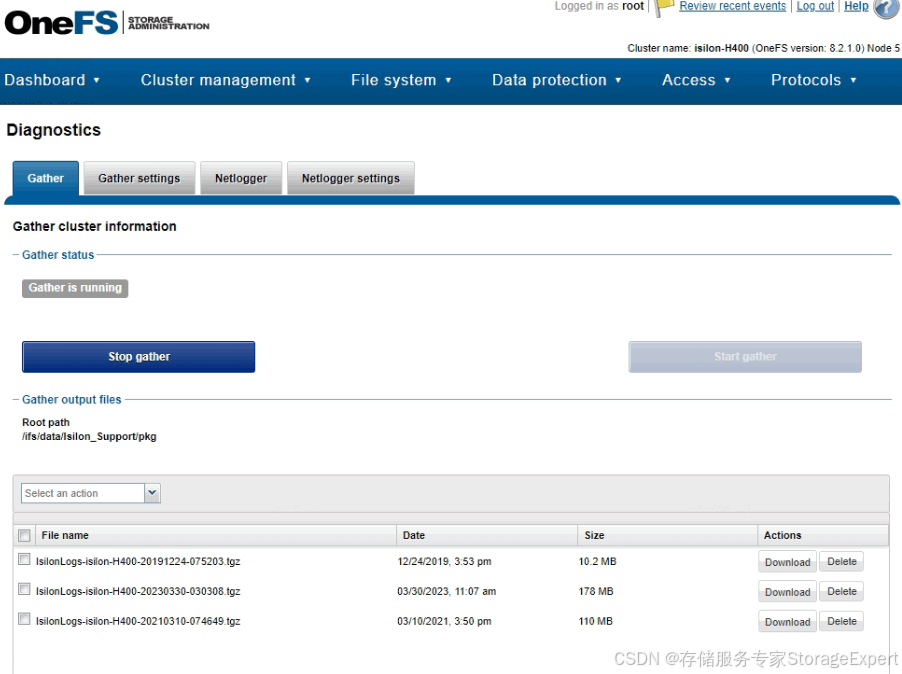Open the Cluster management menu

pos(226,80)
